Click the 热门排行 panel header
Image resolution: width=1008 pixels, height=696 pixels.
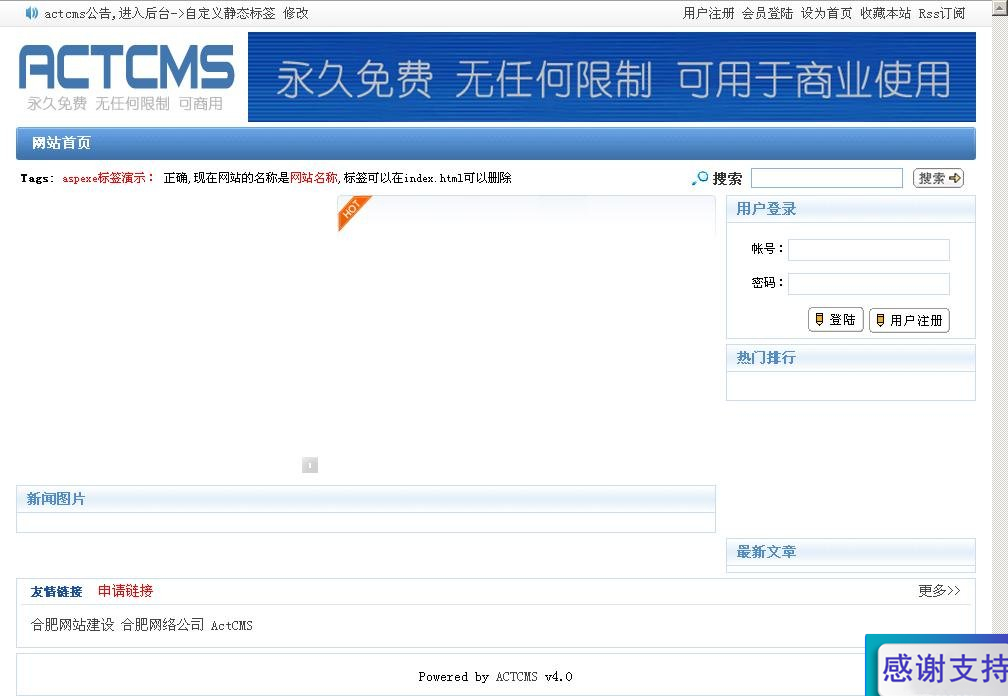pyautogui.click(x=850, y=358)
